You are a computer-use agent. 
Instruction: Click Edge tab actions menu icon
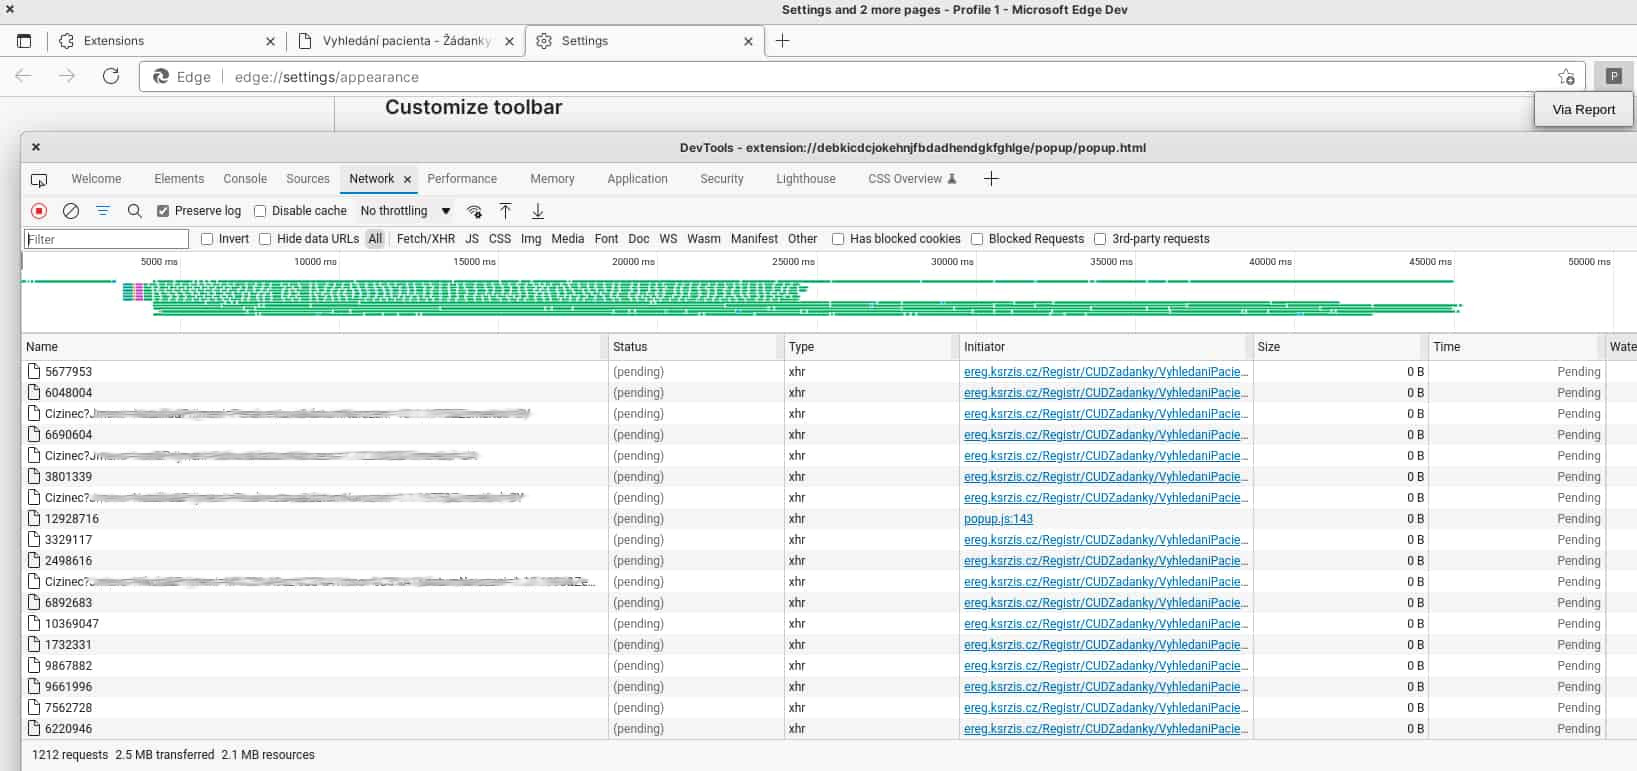24,41
